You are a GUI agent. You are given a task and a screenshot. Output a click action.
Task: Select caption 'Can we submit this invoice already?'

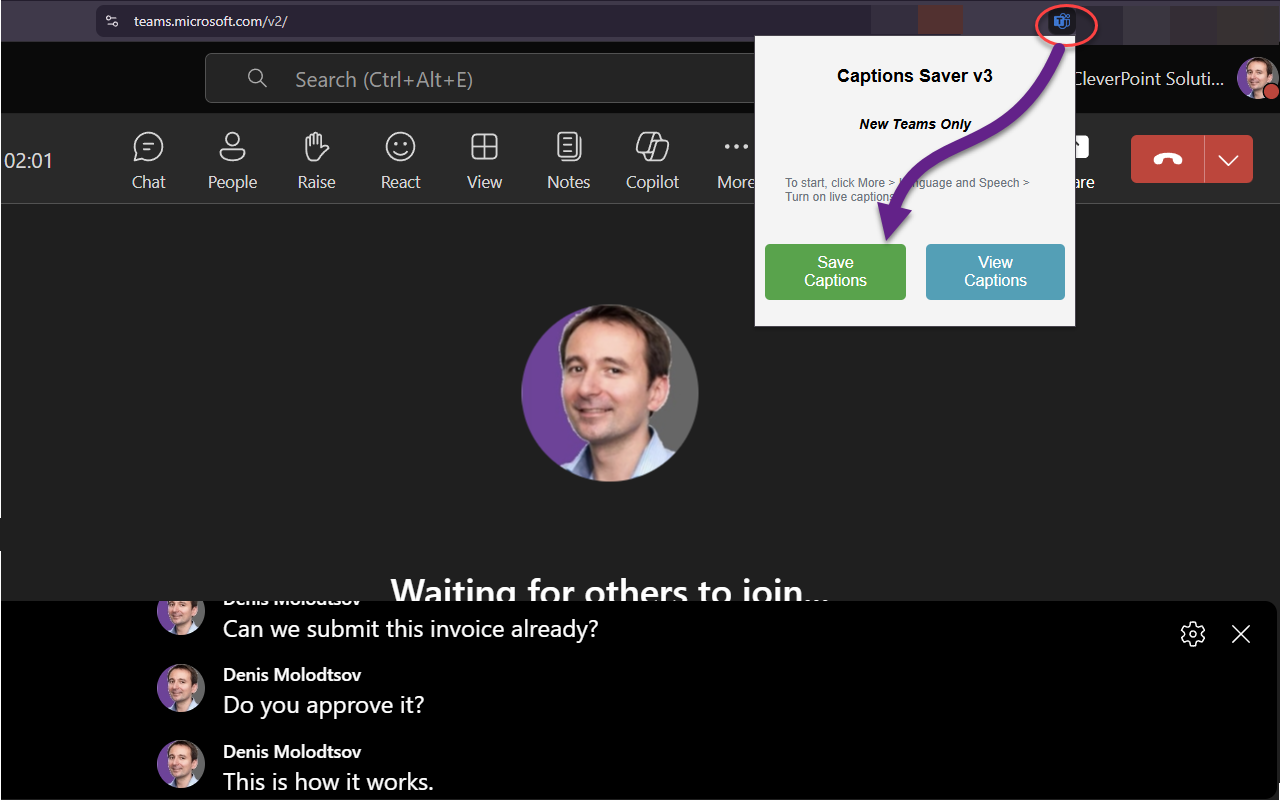tap(411, 629)
